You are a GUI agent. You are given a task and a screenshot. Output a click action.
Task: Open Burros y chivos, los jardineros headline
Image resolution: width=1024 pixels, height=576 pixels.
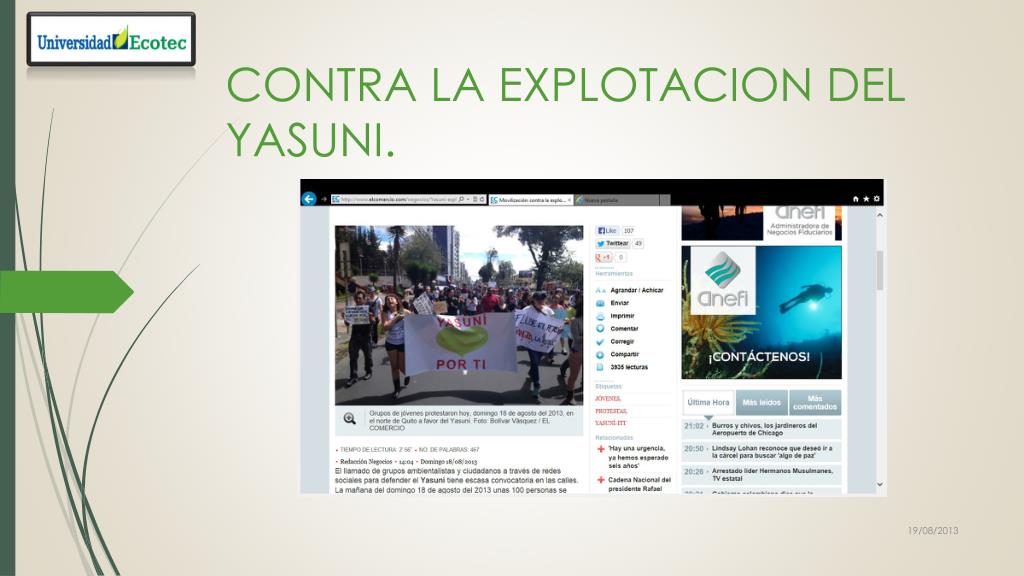764,429
